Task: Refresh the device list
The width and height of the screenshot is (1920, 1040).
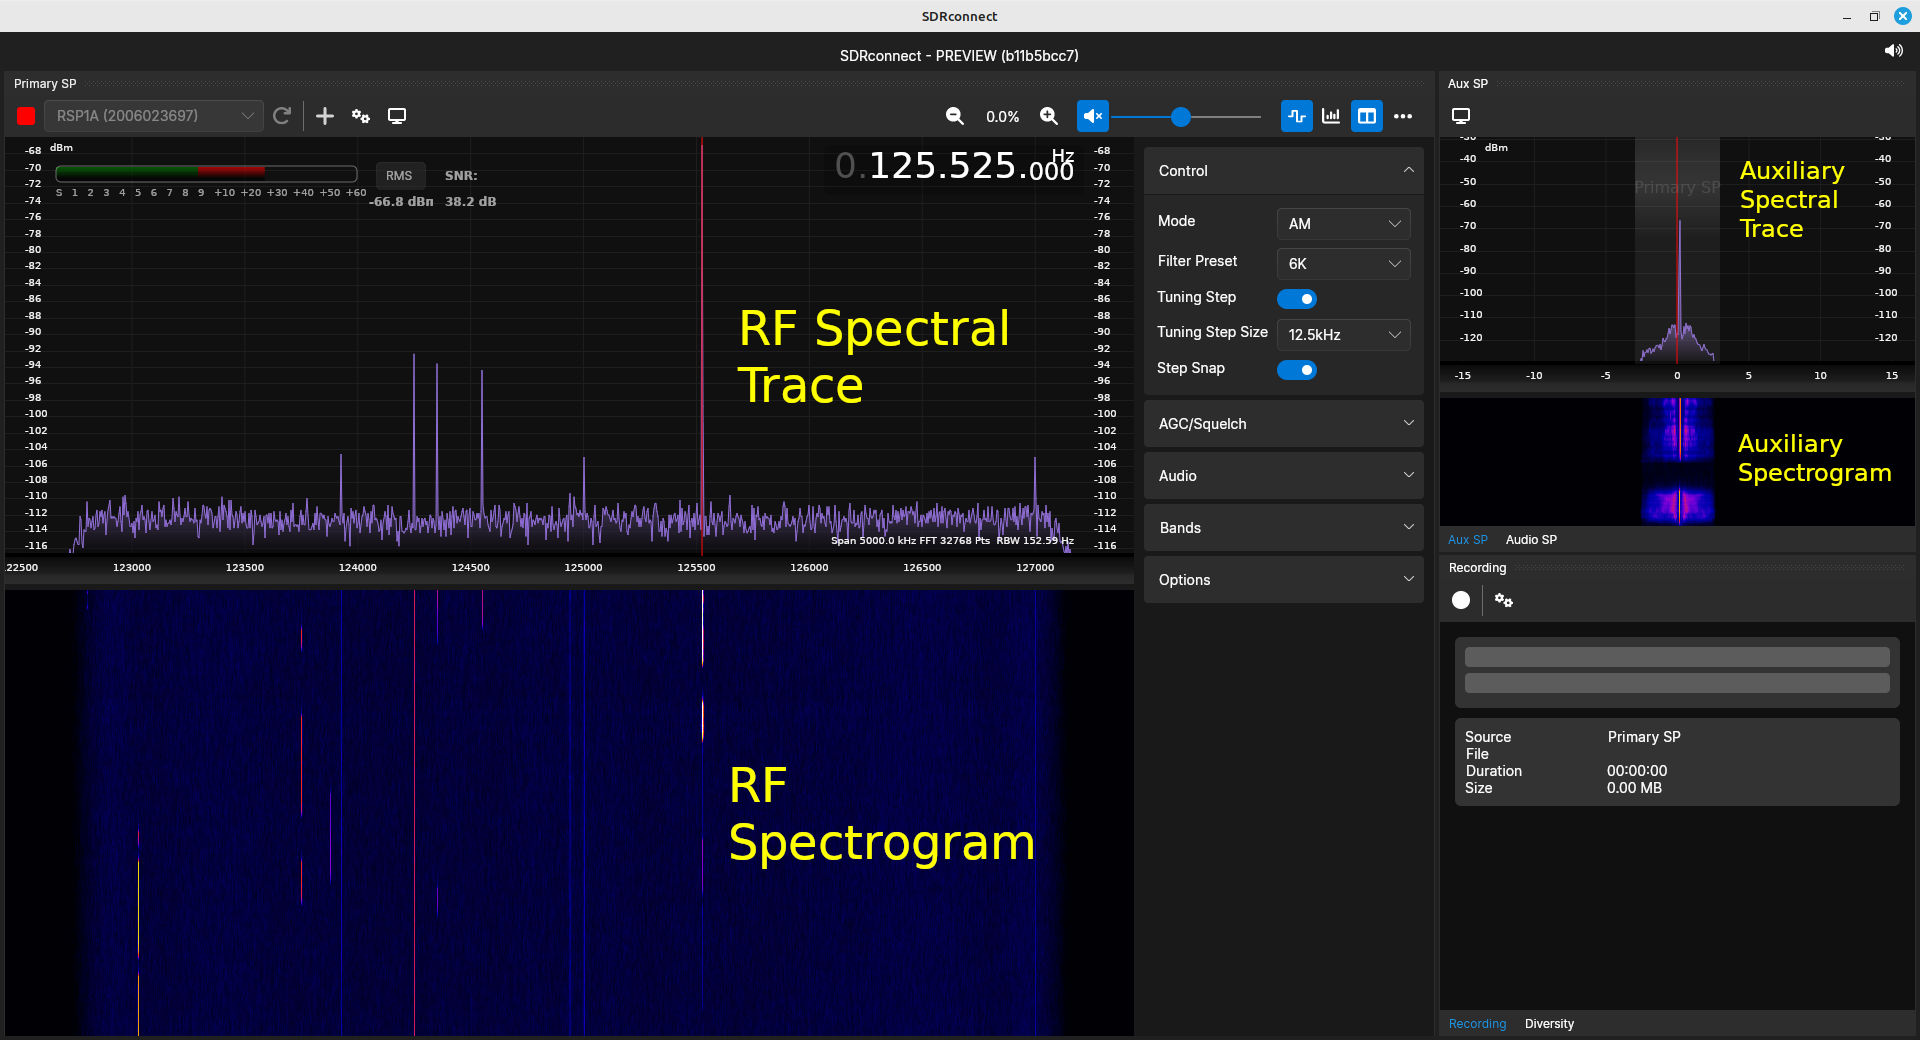Action: [x=282, y=116]
